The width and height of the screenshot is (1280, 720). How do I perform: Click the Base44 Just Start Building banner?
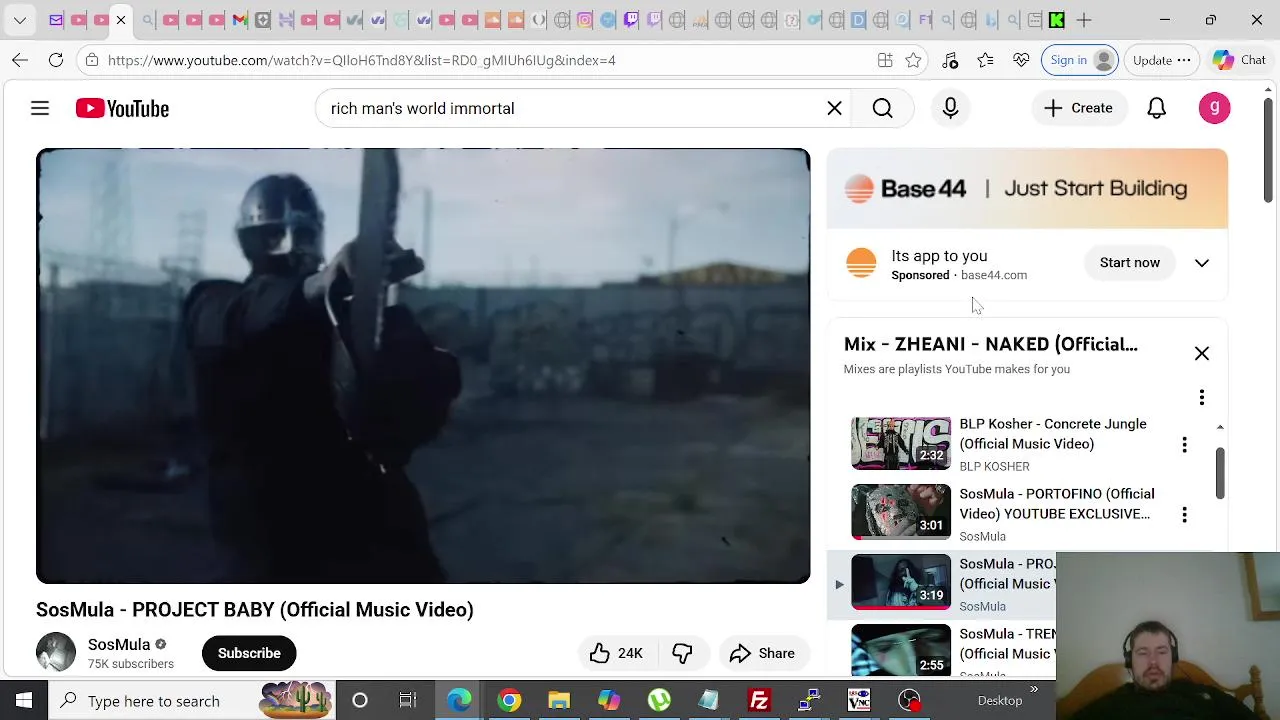point(1027,188)
